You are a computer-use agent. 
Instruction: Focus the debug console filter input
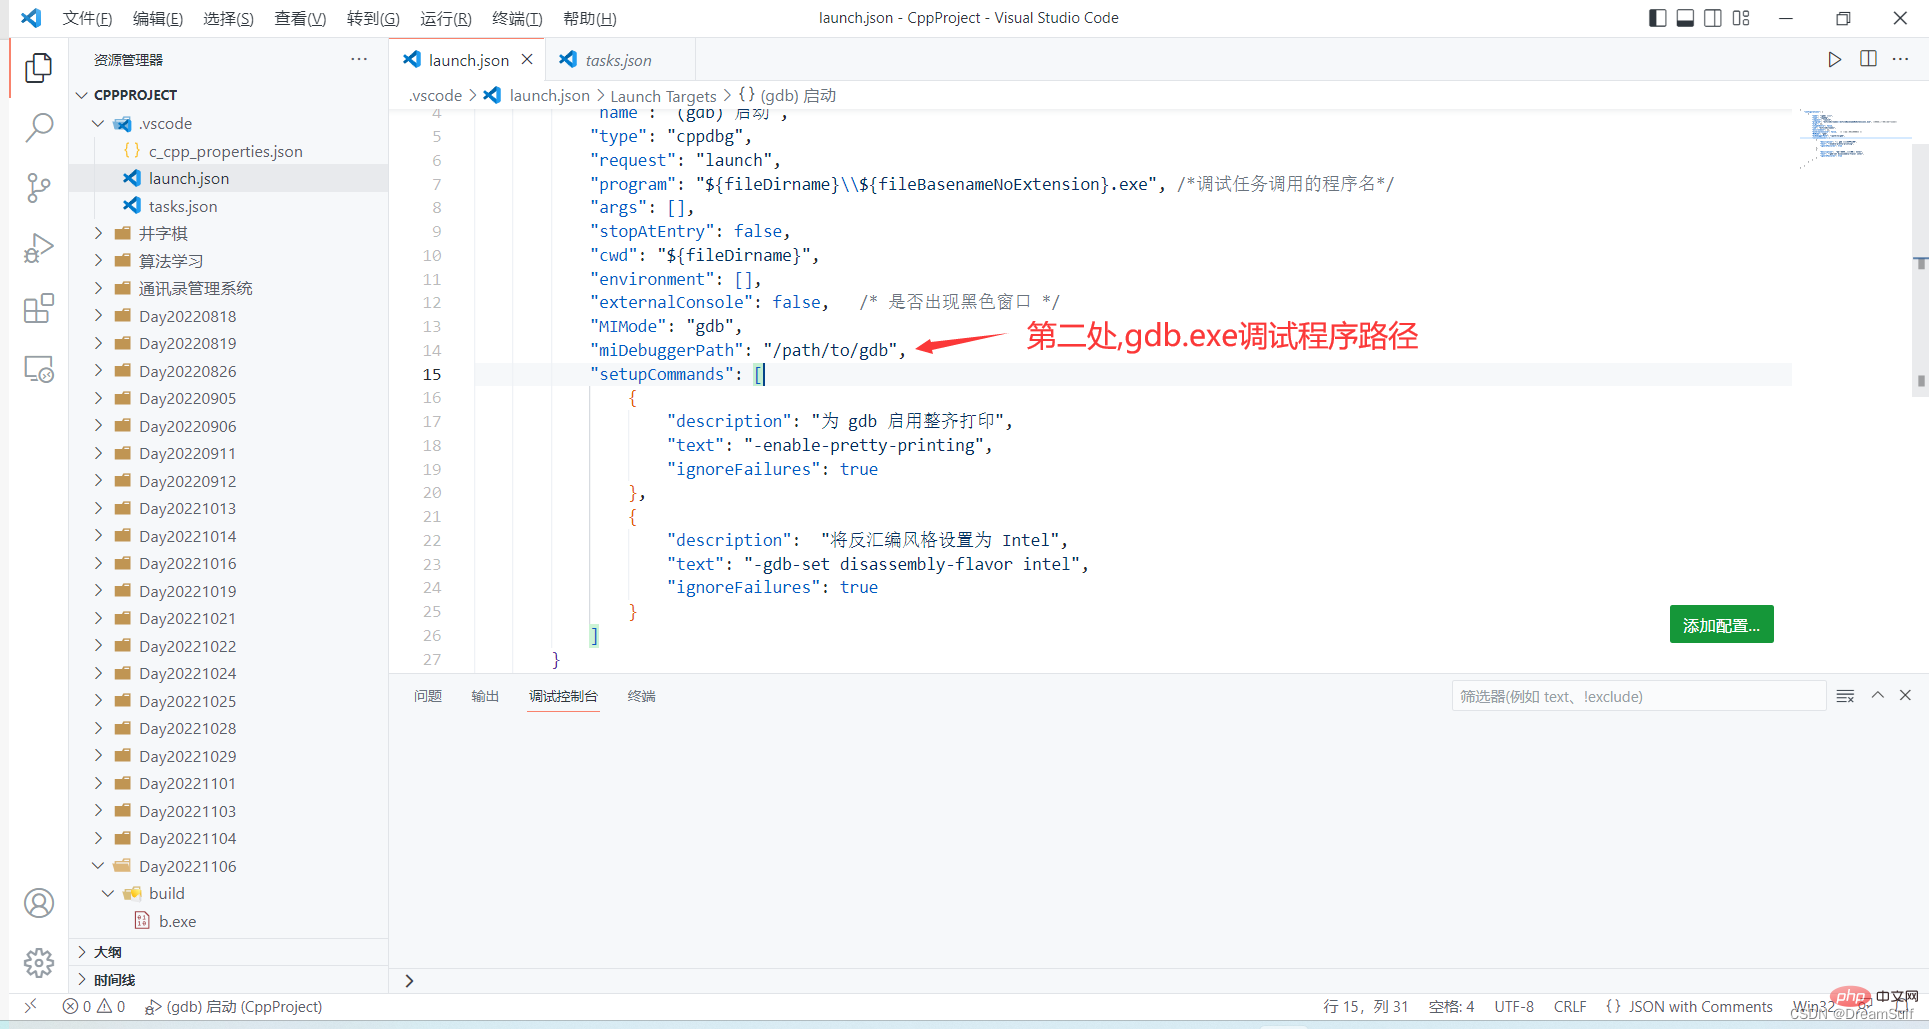[1637, 696]
